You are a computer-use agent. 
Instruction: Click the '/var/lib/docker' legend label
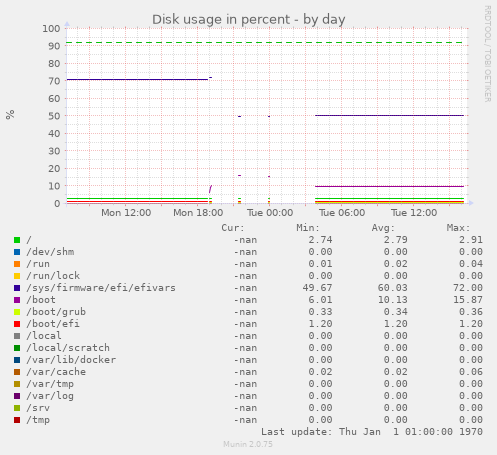[x=71, y=360]
